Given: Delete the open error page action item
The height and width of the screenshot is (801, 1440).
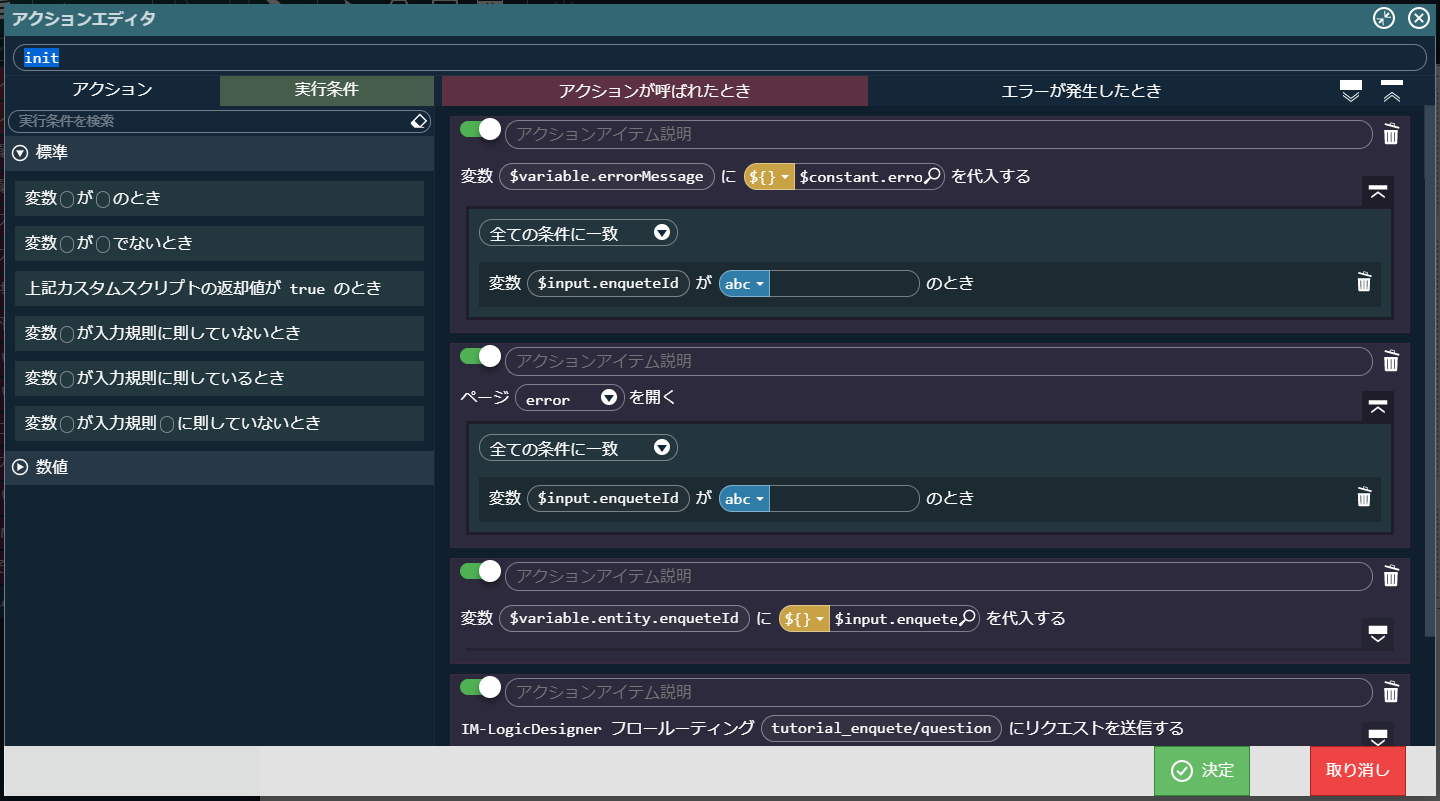Looking at the screenshot, I should (x=1391, y=361).
